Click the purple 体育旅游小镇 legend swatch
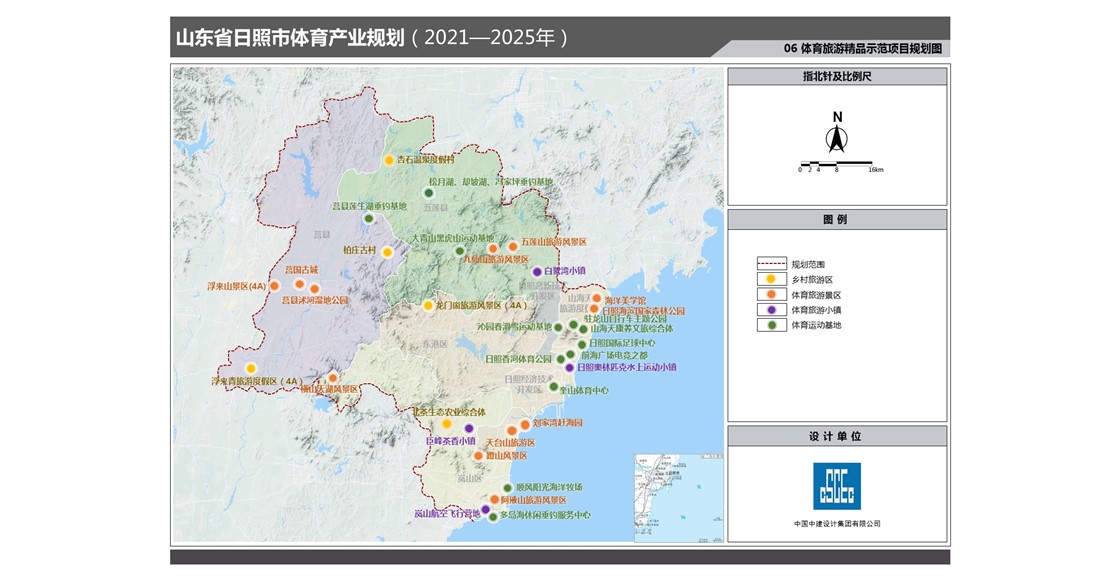Screen dimensions: 1120x580 (x=770, y=310)
